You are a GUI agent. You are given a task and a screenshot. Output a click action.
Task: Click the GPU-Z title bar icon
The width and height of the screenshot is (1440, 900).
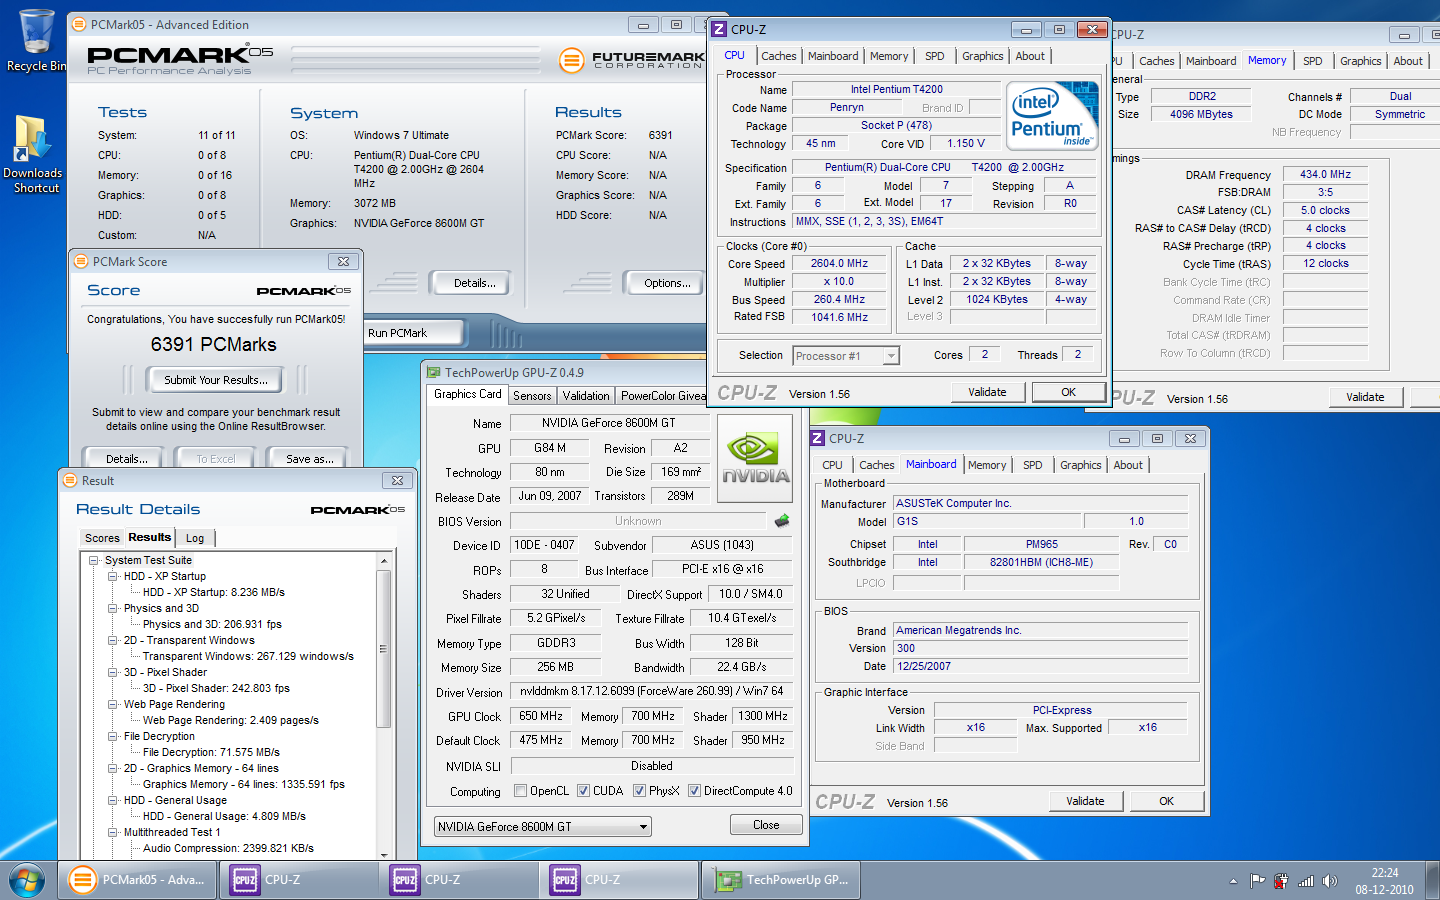coord(433,372)
